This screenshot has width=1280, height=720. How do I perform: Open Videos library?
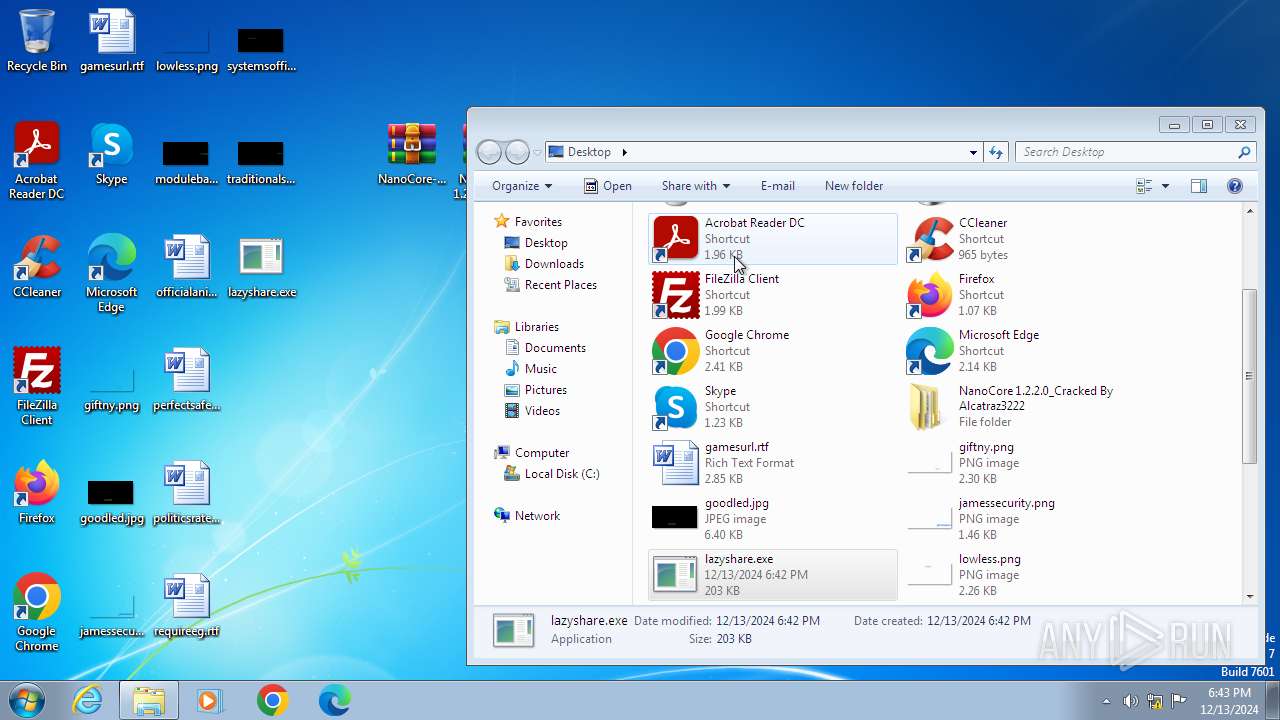coord(542,411)
